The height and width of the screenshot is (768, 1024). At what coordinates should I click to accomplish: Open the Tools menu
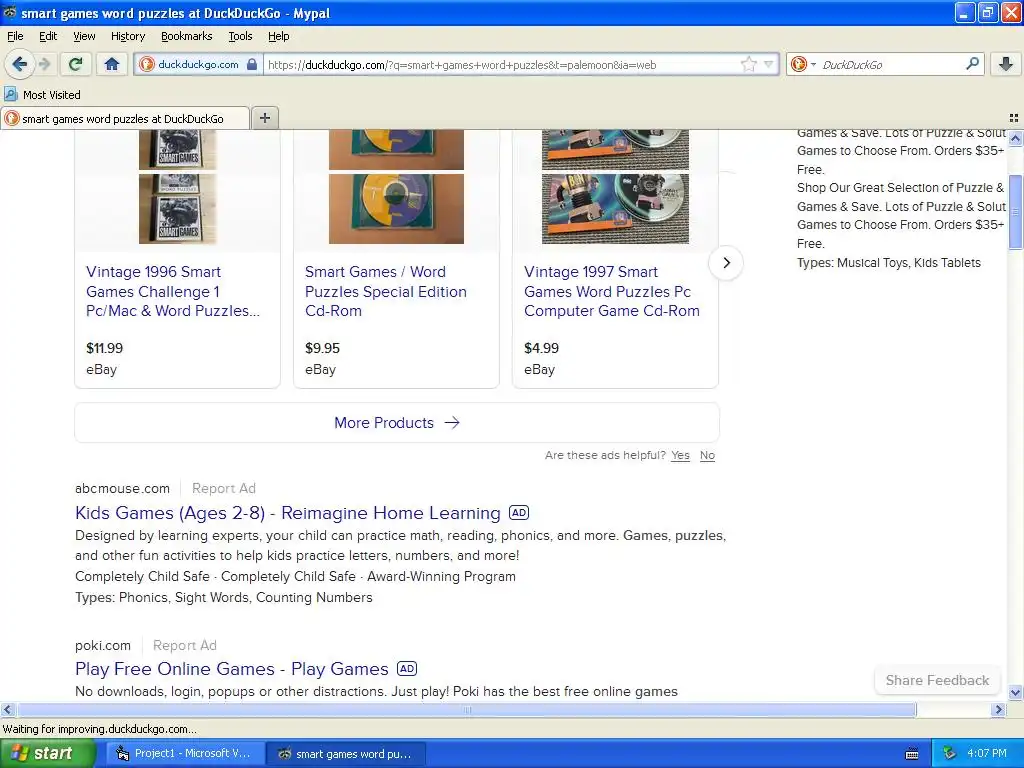(x=240, y=37)
